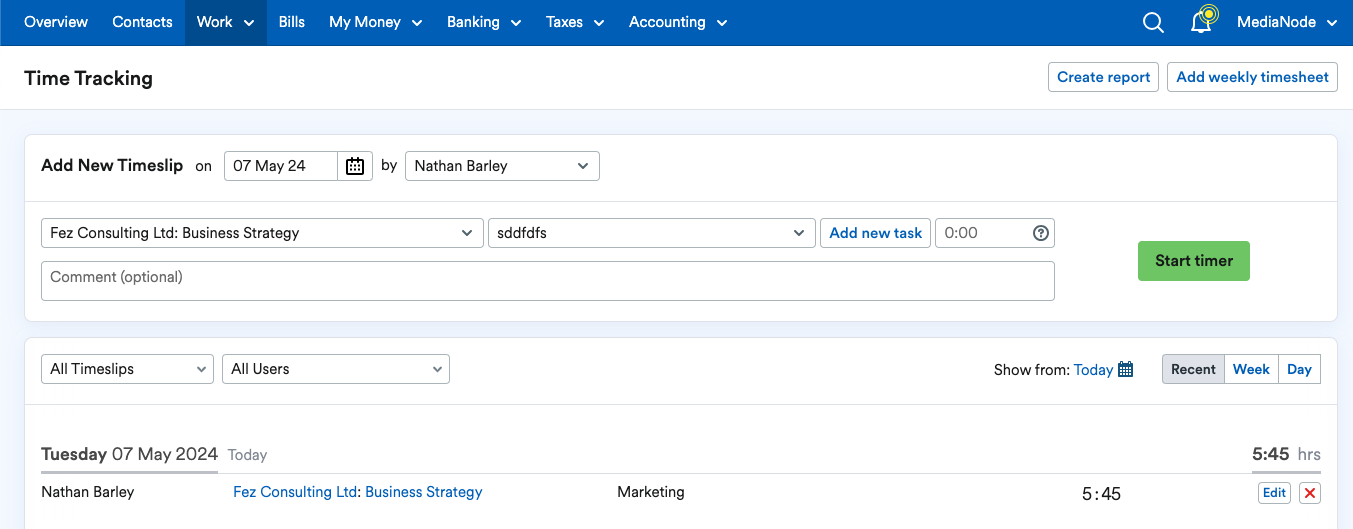Click Add weekly timesheet button
The width and height of the screenshot is (1353, 529).
[1253, 77]
